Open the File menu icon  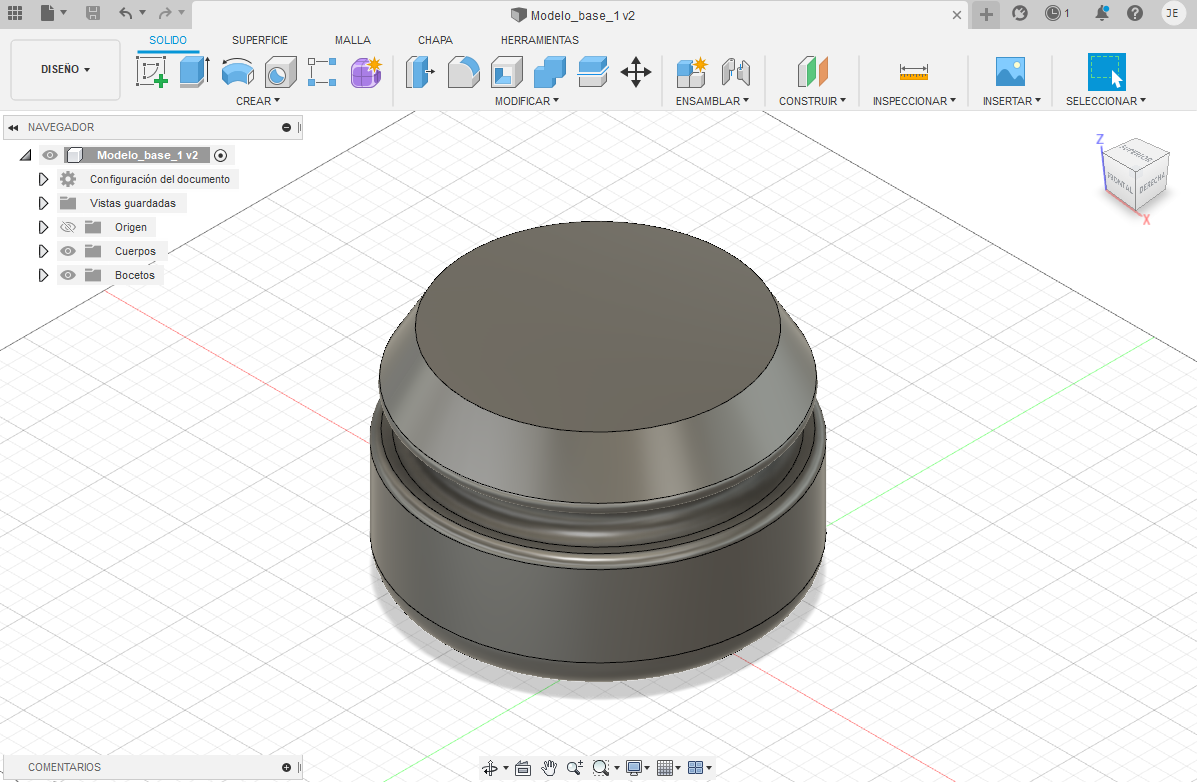(x=48, y=13)
